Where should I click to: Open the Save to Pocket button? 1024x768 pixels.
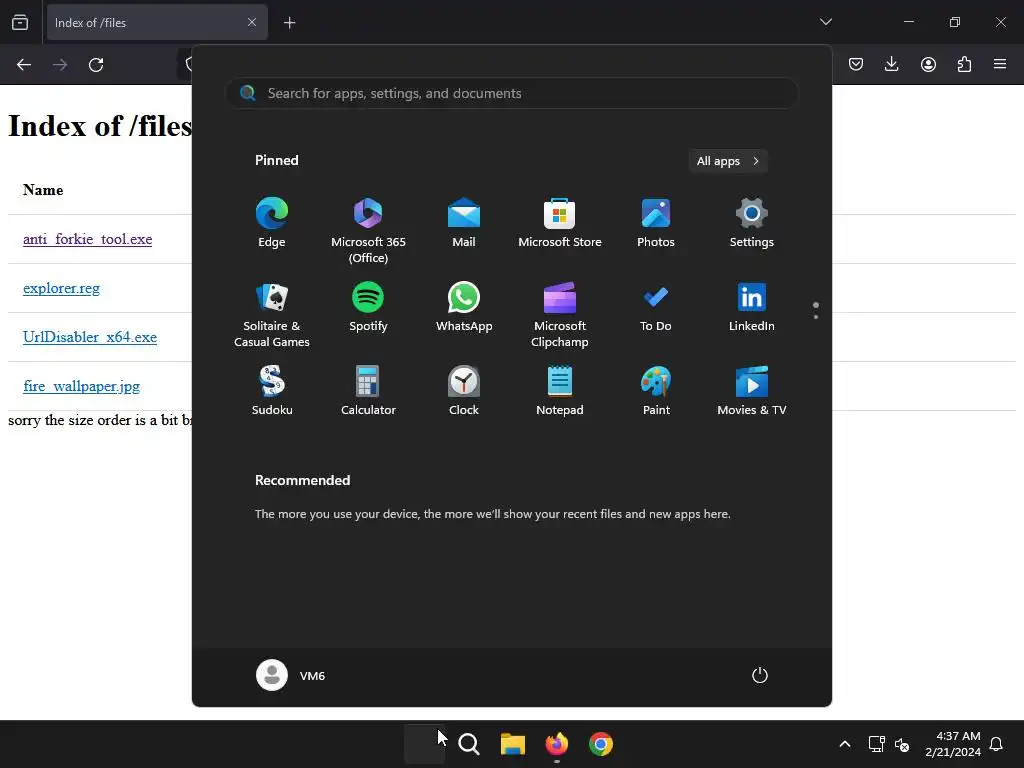856,64
